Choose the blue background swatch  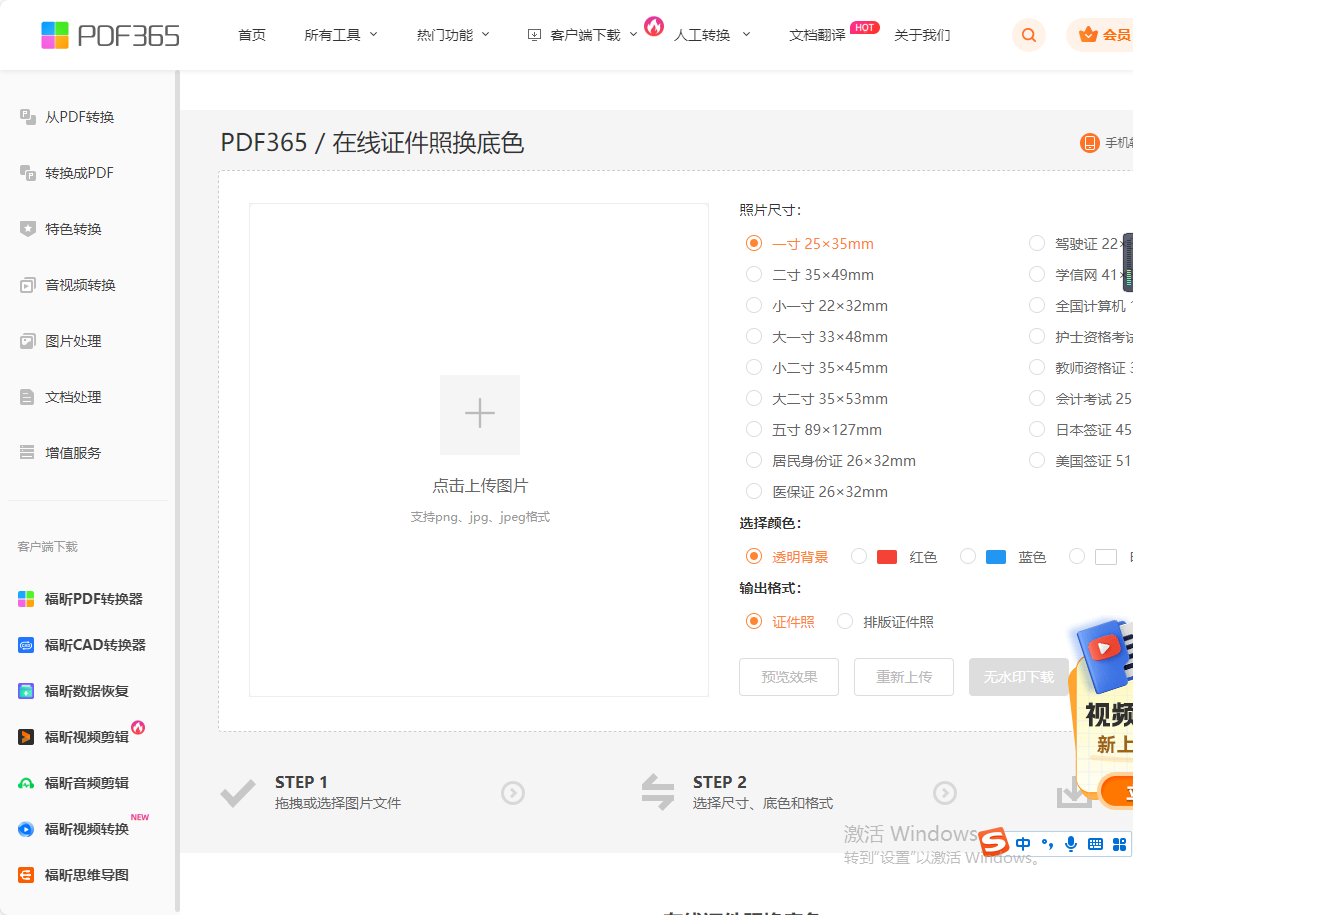(996, 557)
